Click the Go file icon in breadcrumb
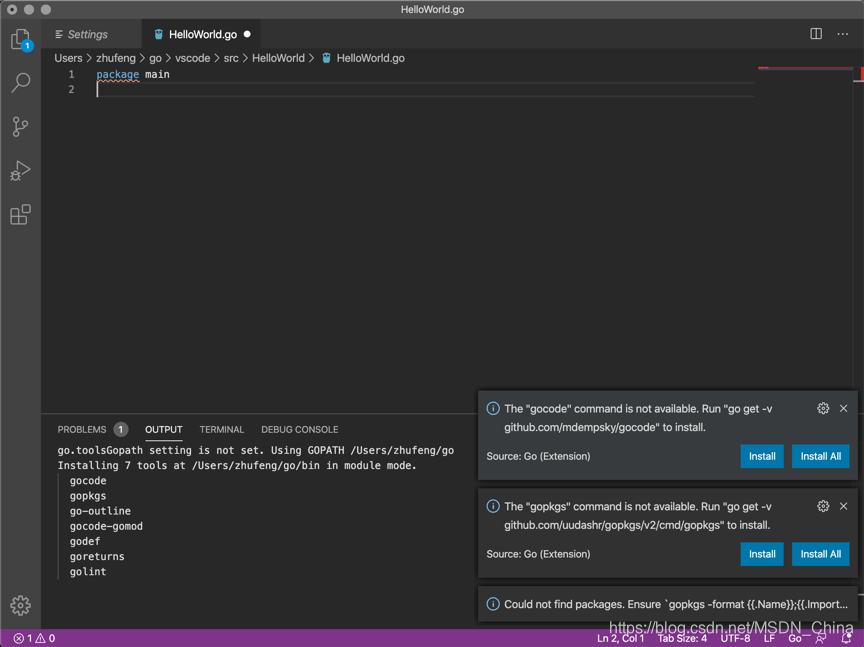Screen dimensions: 864x647 tap(326, 58)
